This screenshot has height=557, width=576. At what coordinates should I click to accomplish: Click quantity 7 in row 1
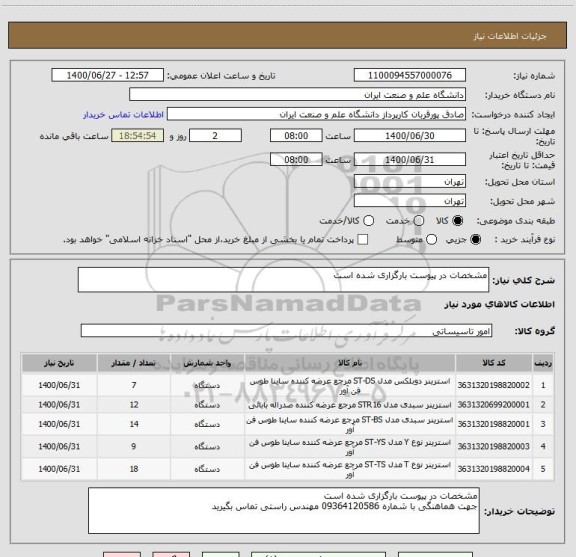coord(134,385)
